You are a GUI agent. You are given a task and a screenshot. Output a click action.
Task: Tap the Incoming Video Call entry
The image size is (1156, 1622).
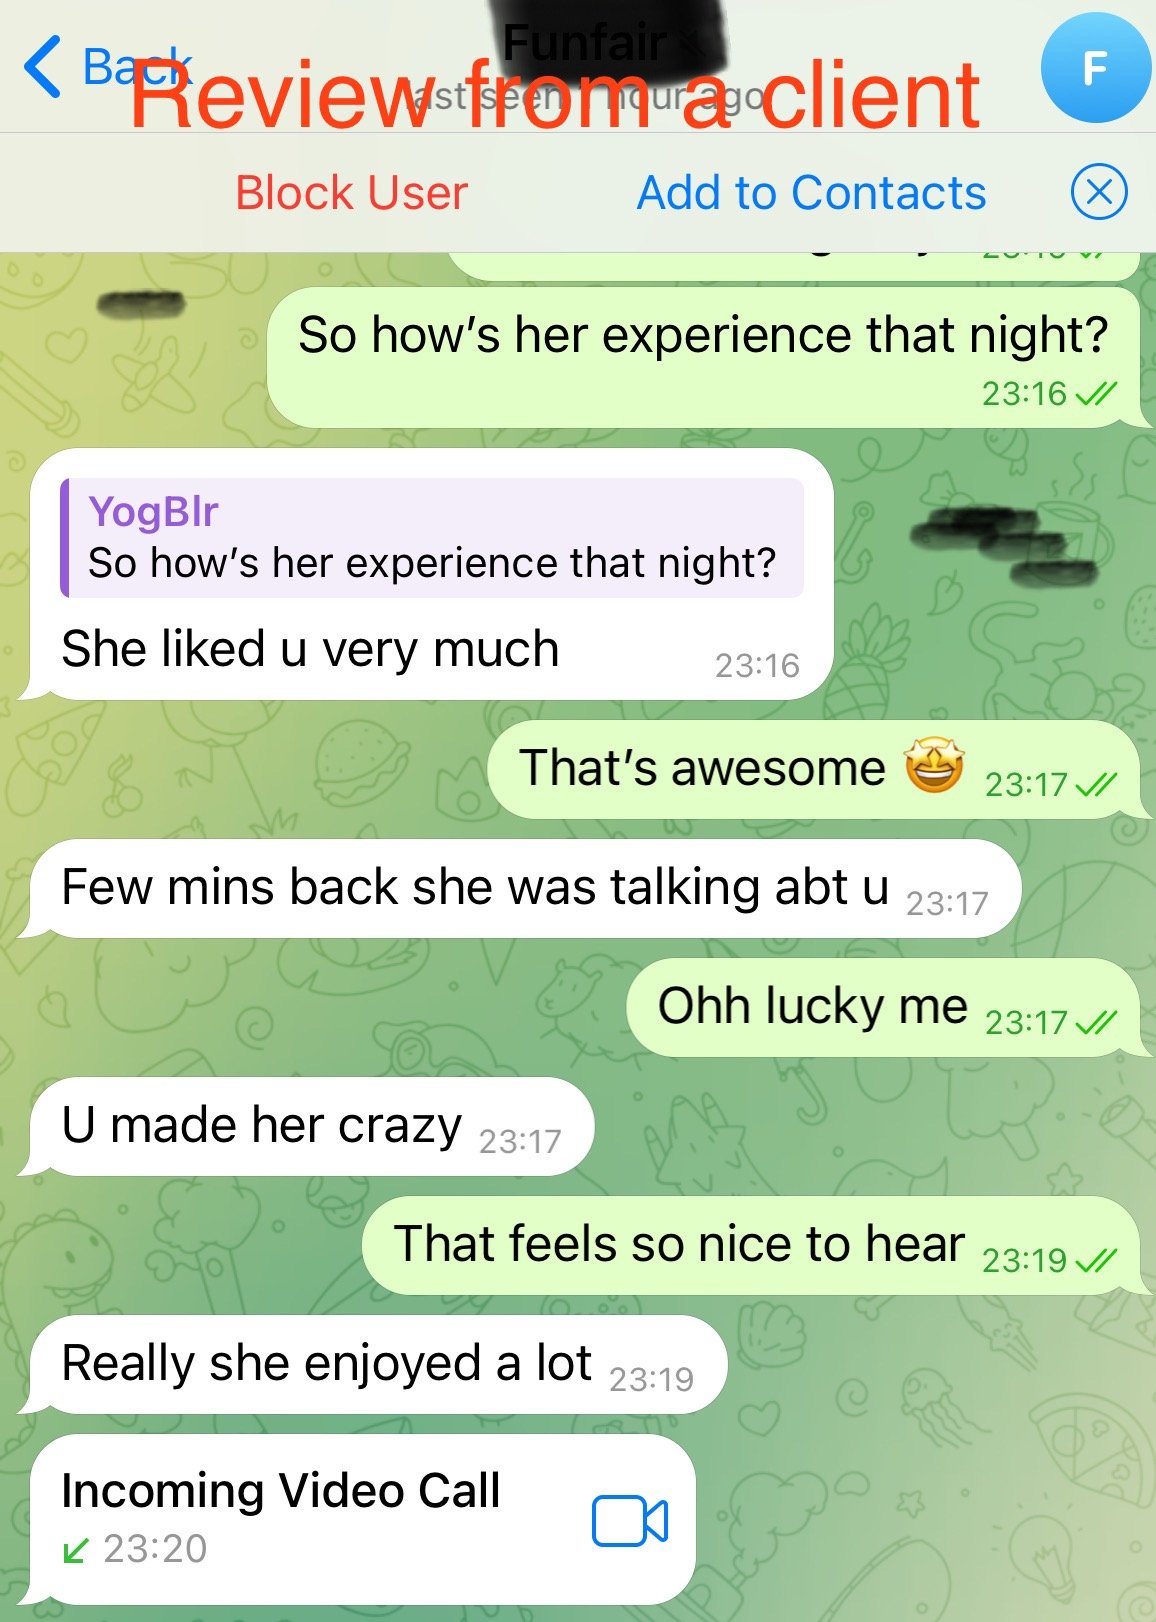362,1519
